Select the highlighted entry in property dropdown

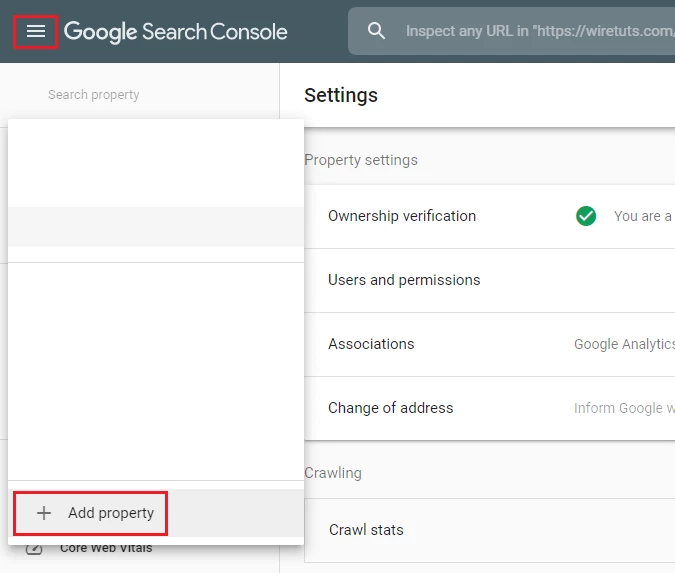coord(155,226)
